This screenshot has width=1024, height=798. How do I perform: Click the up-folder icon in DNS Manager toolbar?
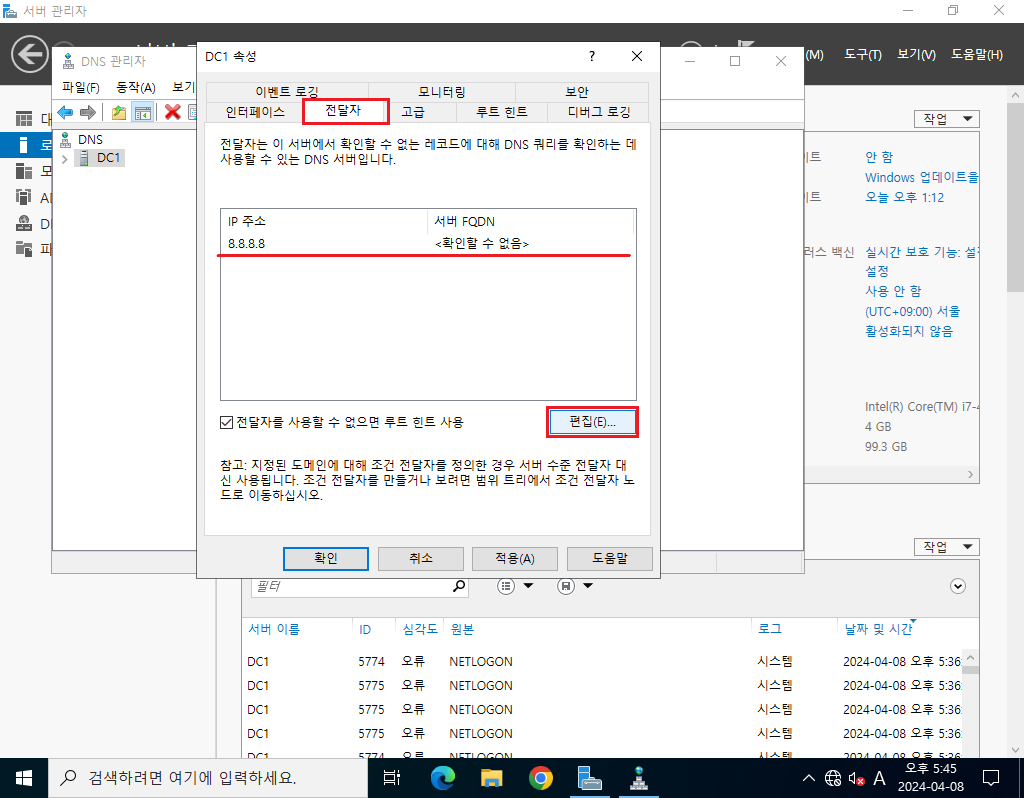pos(118,112)
